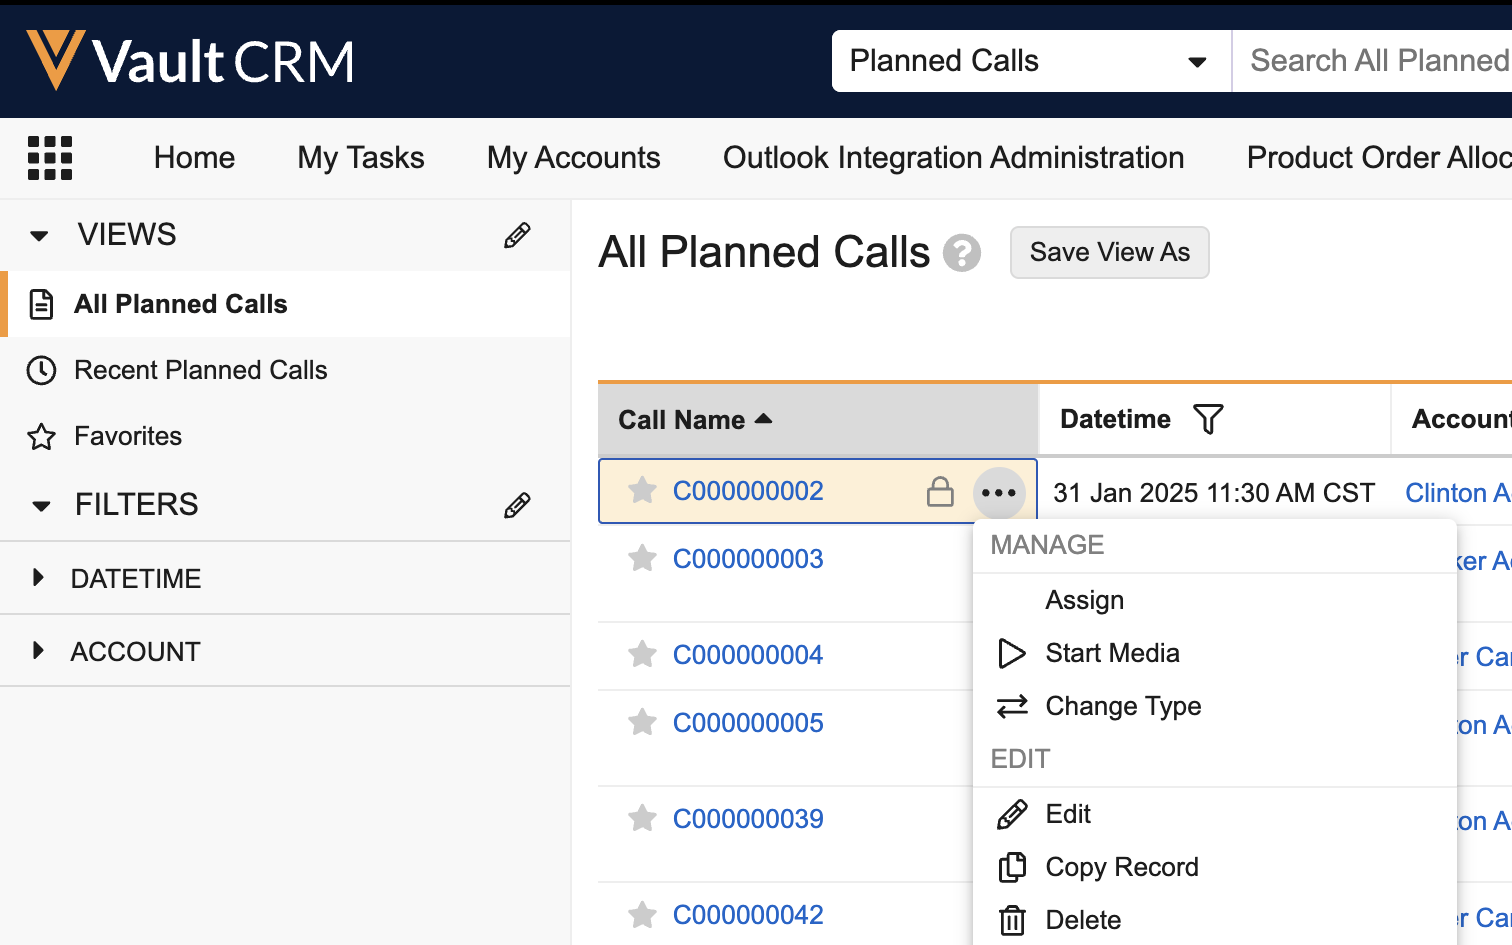Open the C000000003 call record link
Viewport: 1512px width, 945px height.
(x=748, y=559)
